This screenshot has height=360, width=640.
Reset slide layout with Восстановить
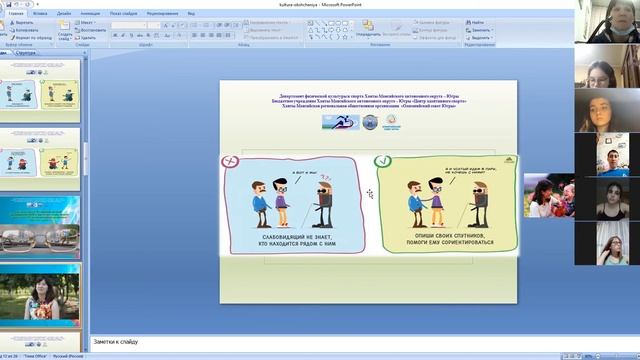90,30
